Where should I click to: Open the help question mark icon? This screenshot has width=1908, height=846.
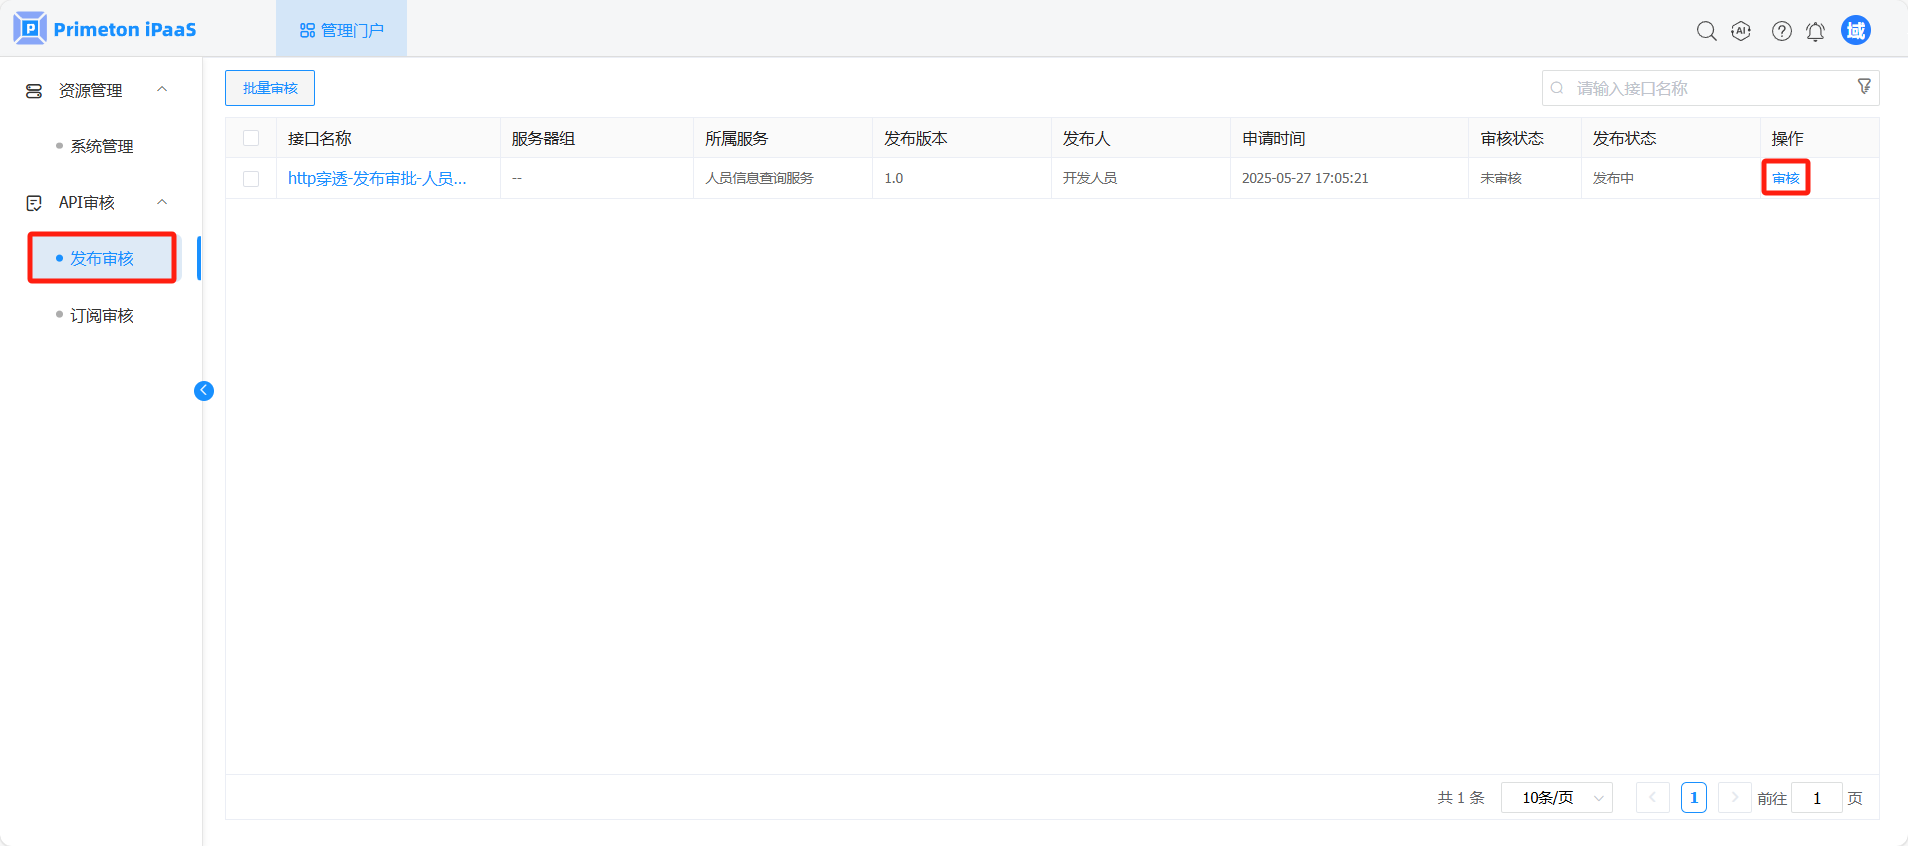tap(1781, 31)
